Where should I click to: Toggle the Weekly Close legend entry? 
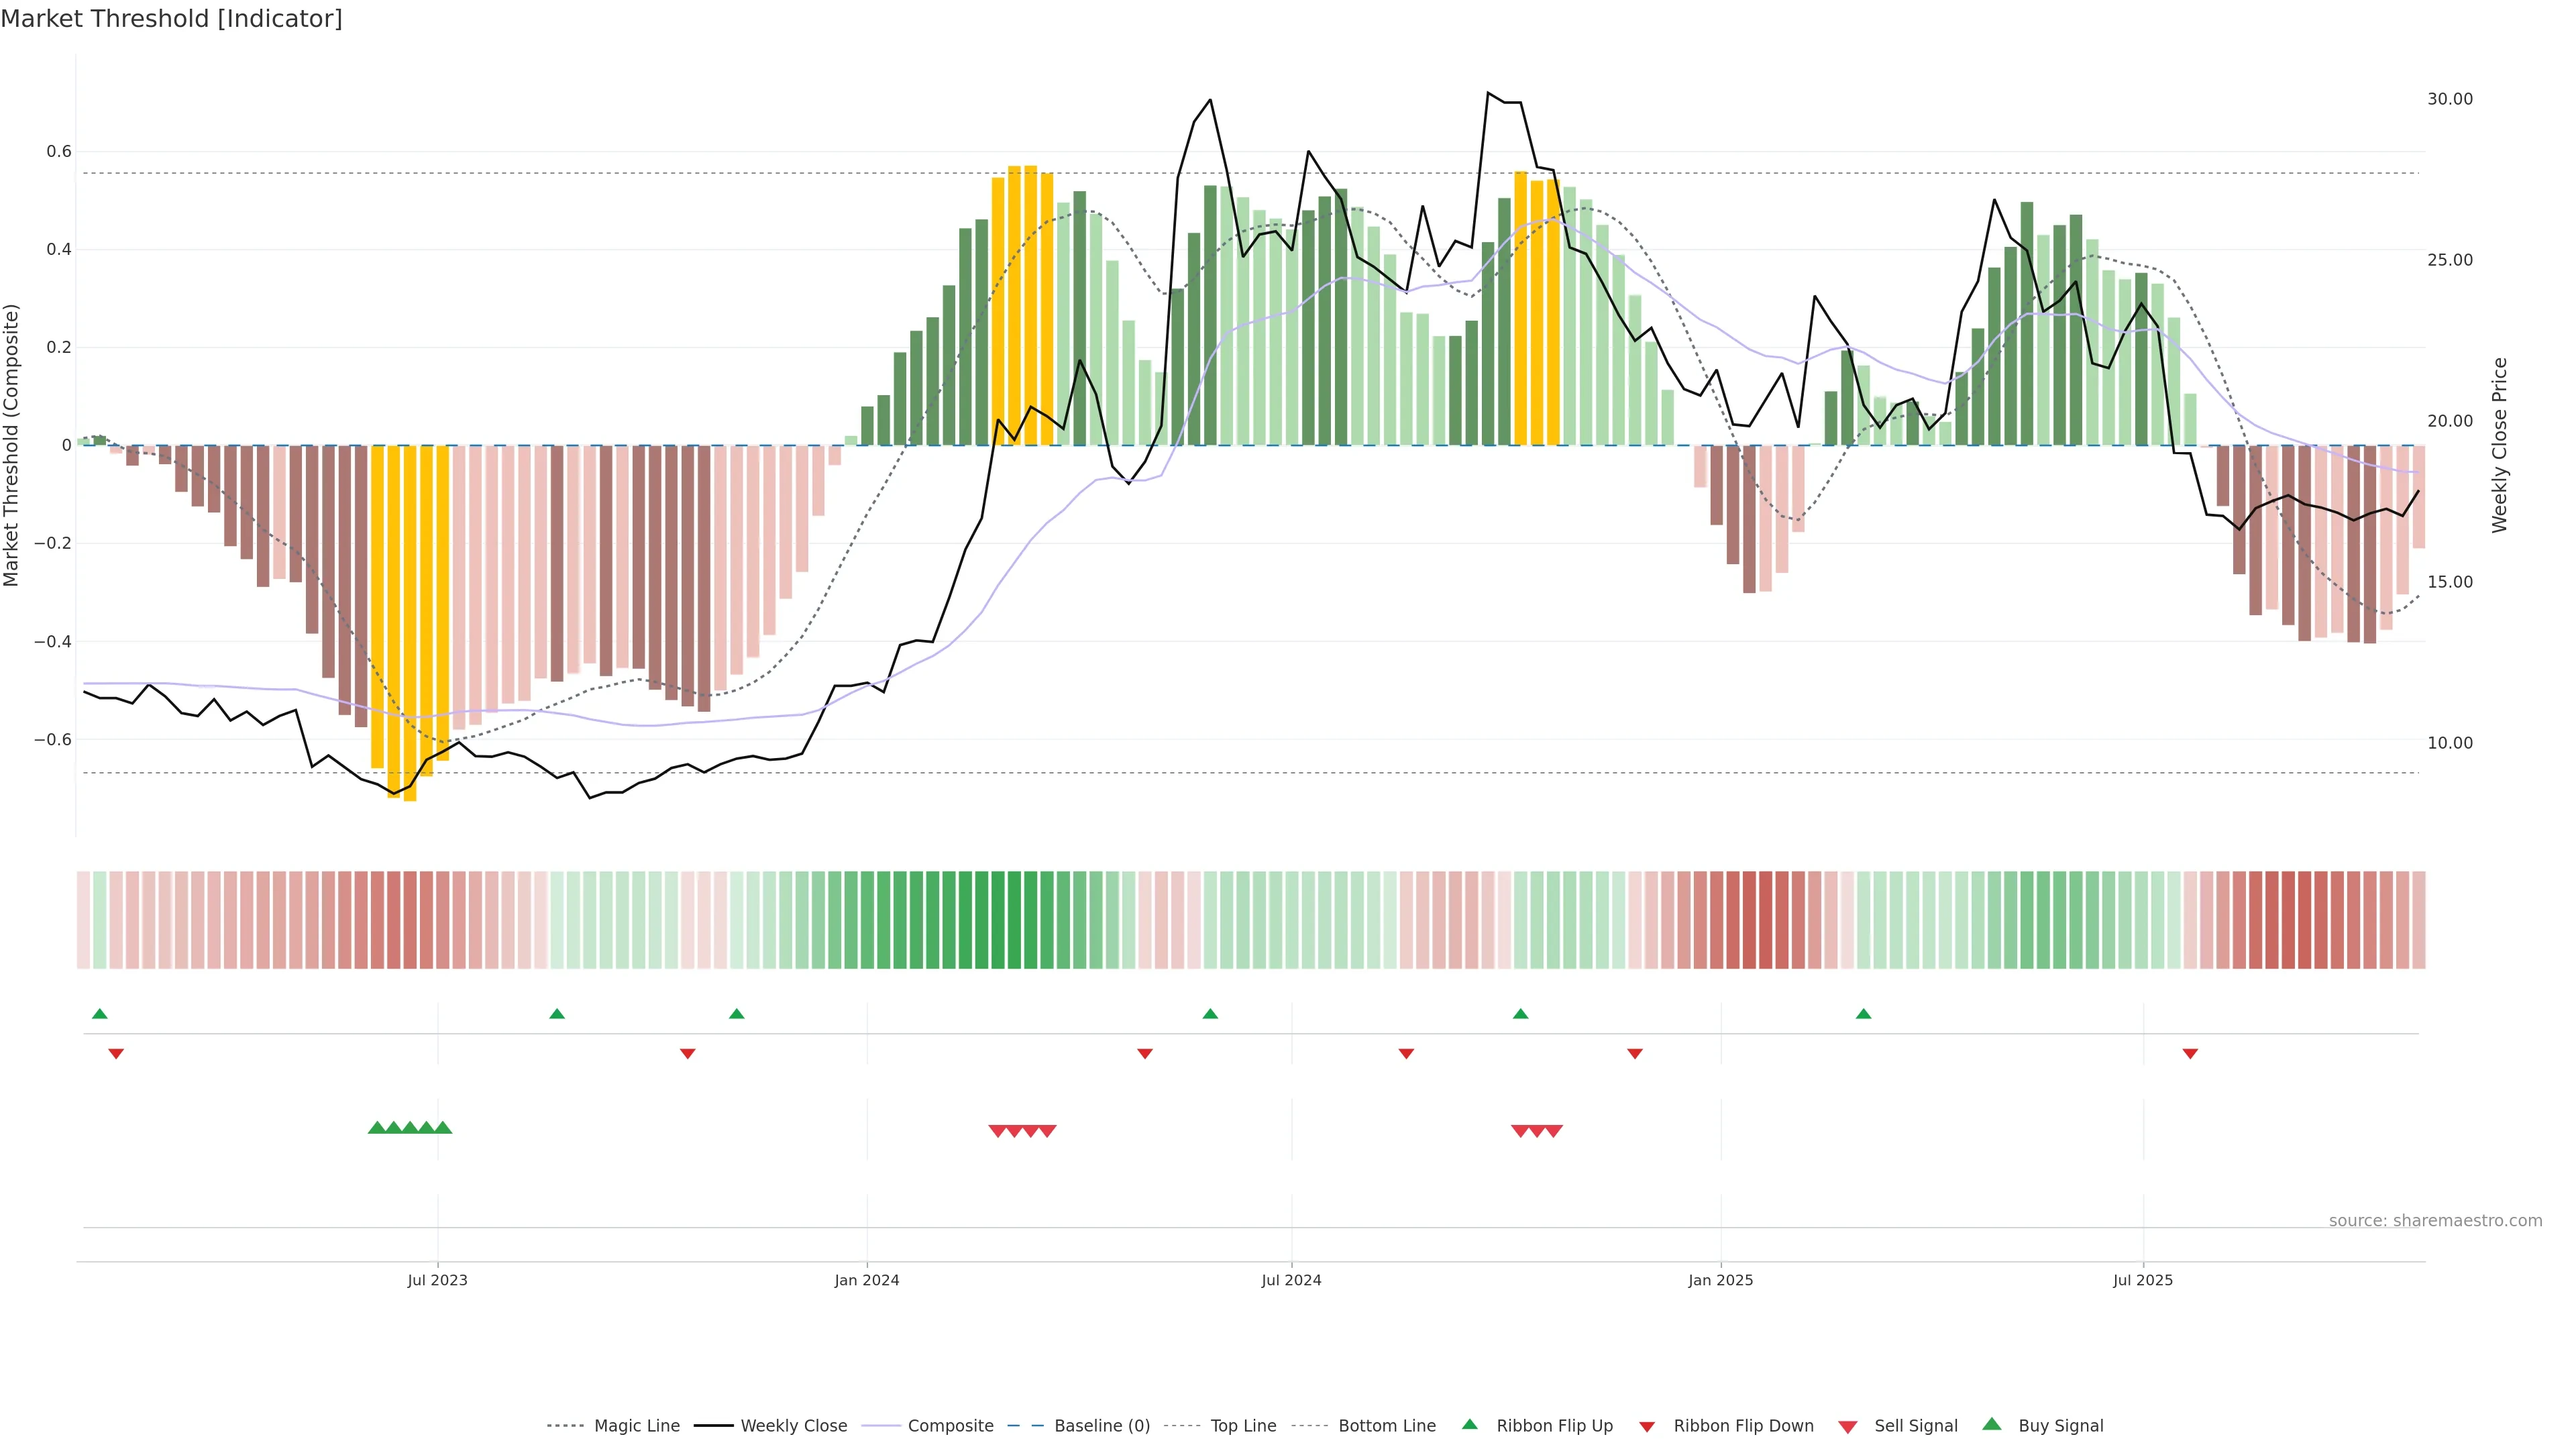pyautogui.click(x=793, y=1426)
